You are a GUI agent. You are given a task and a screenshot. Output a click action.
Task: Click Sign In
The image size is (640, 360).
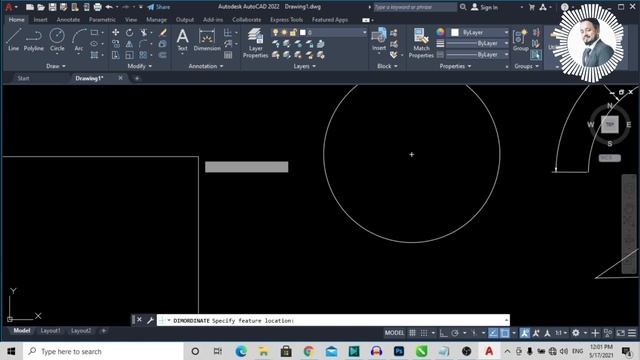click(485, 7)
